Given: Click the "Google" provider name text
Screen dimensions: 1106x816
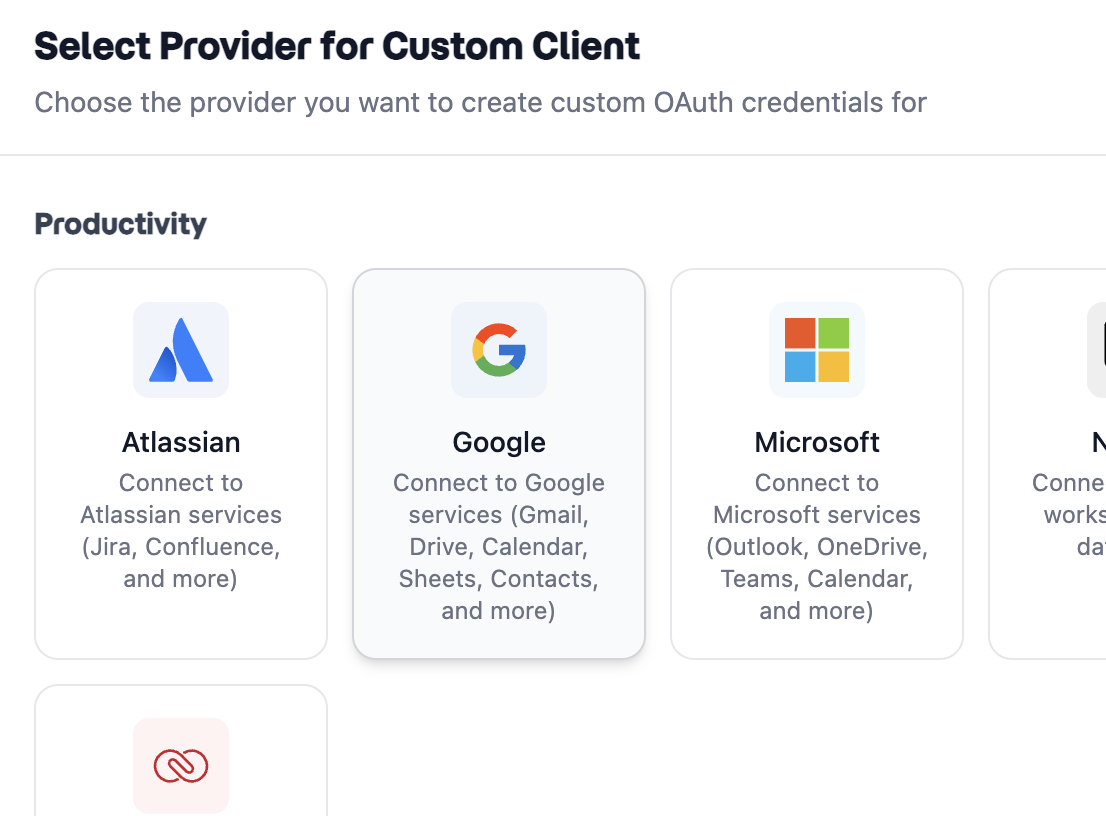Looking at the screenshot, I should coord(499,442).
